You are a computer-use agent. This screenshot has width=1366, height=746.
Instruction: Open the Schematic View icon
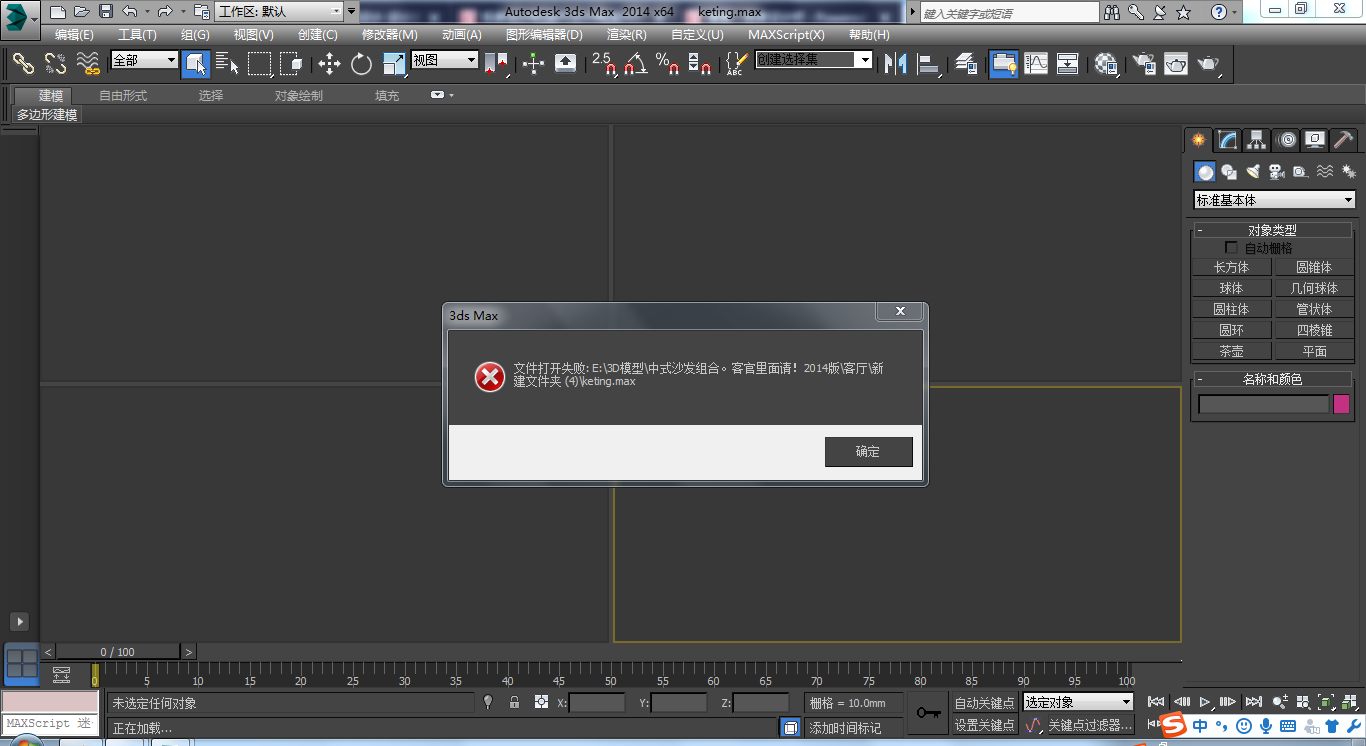1068,64
